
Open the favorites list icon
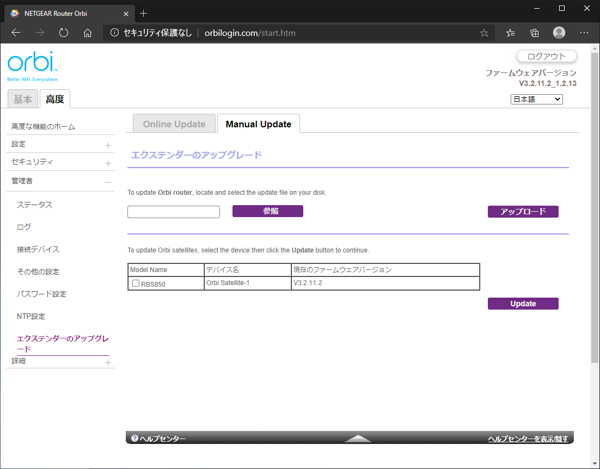click(x=510, y=33)
